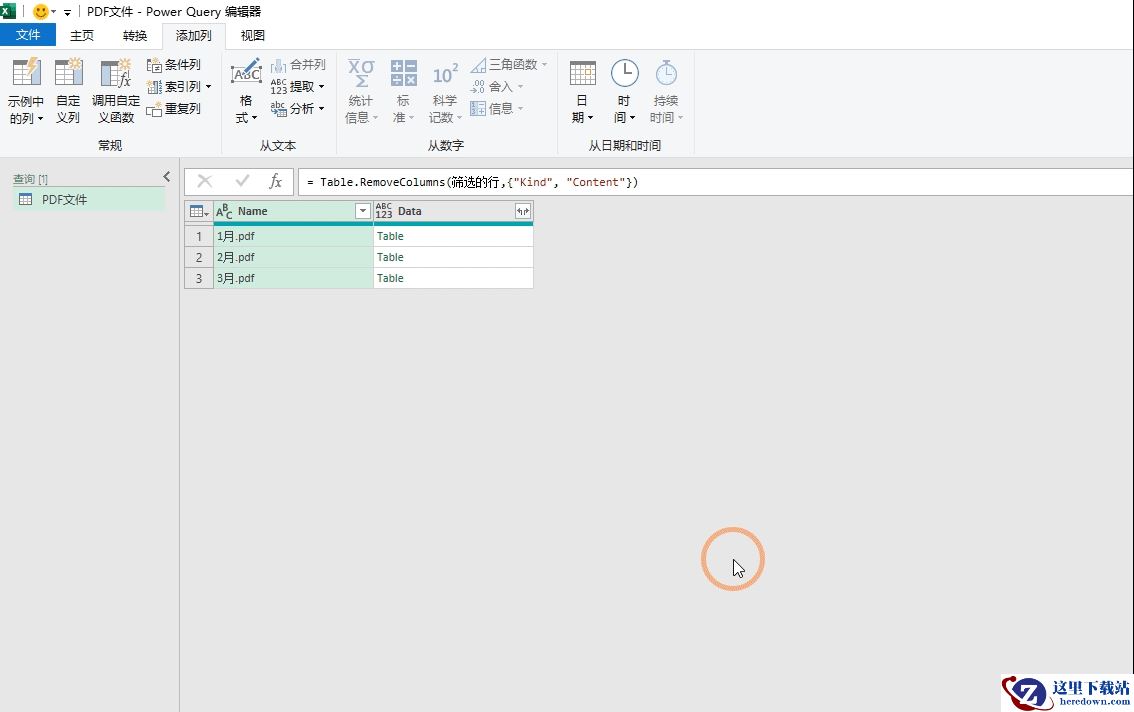This screenshot has width=1134, height=712.
Task: Open the 提取 dropdown
Action: coord(297,87)
